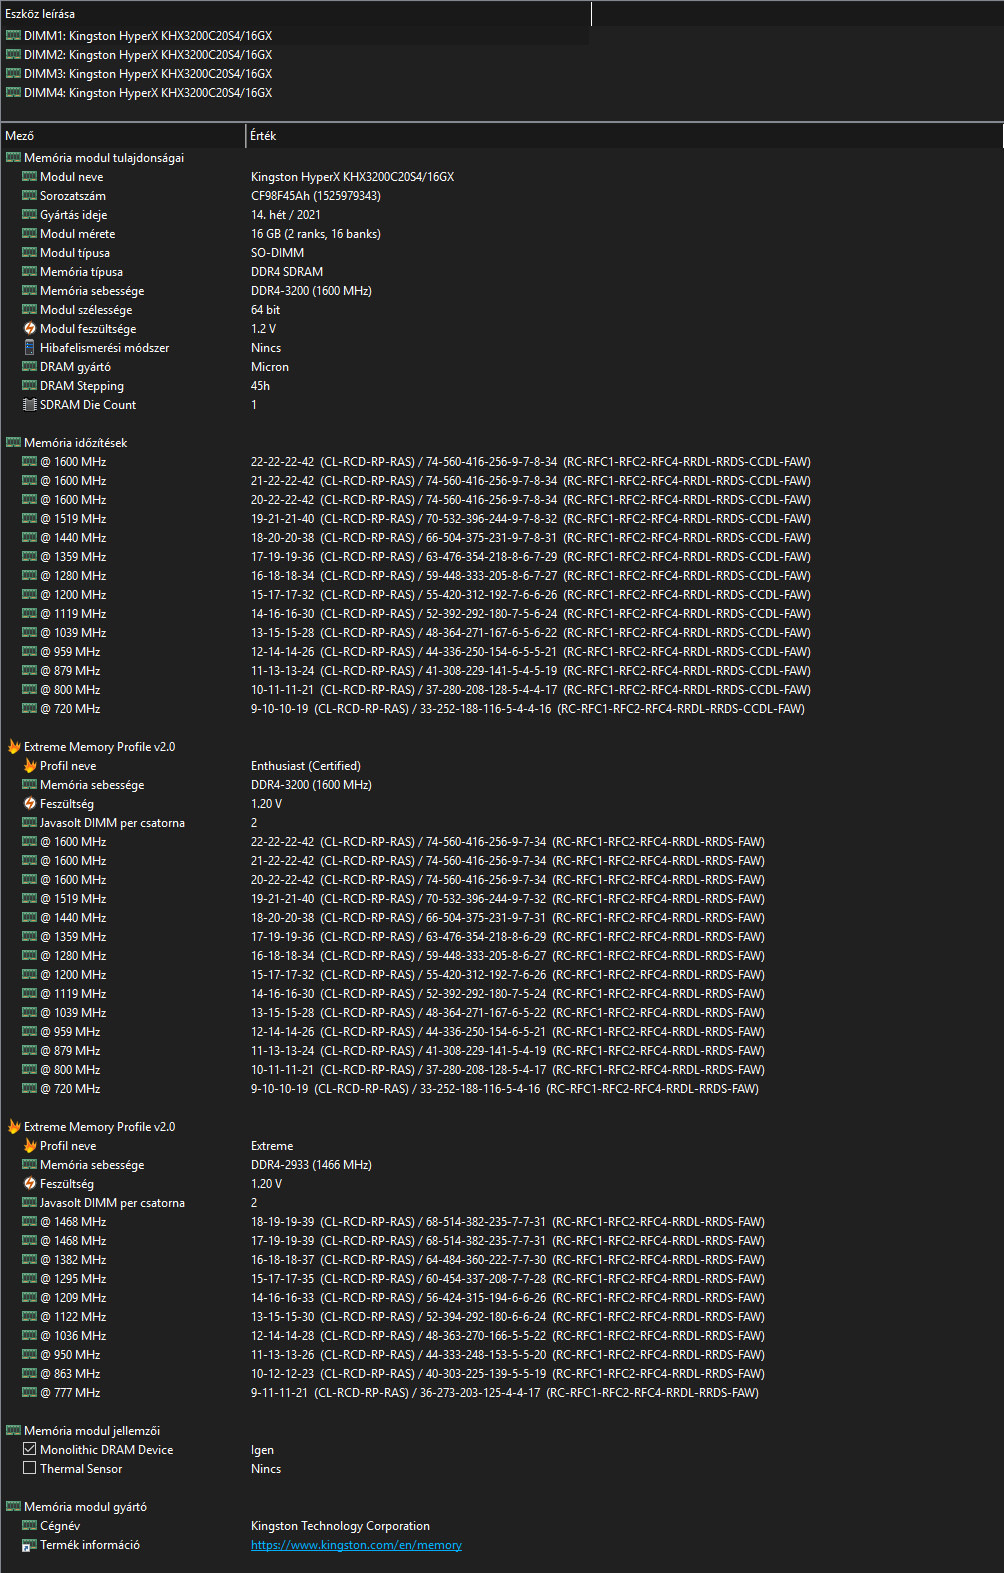1004x1573 pixels.
Task: Click the Modul feszültsége voltage icon
Action: coord(30,329)
